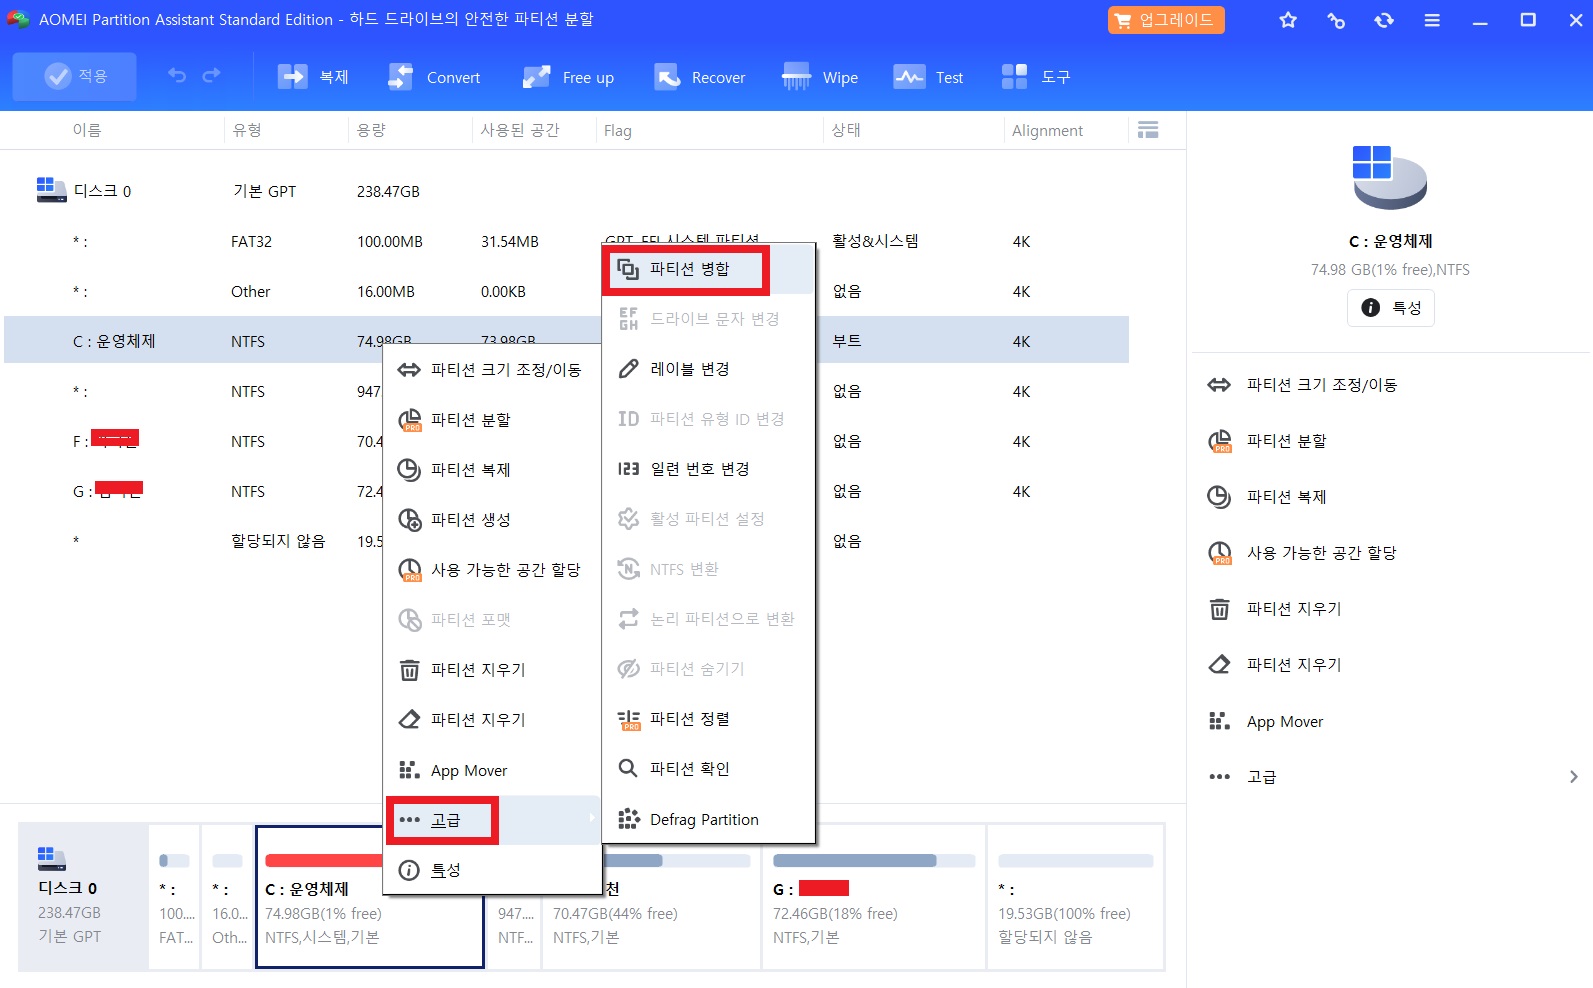Select 레이블 변경 in submenu

point(709,369)
